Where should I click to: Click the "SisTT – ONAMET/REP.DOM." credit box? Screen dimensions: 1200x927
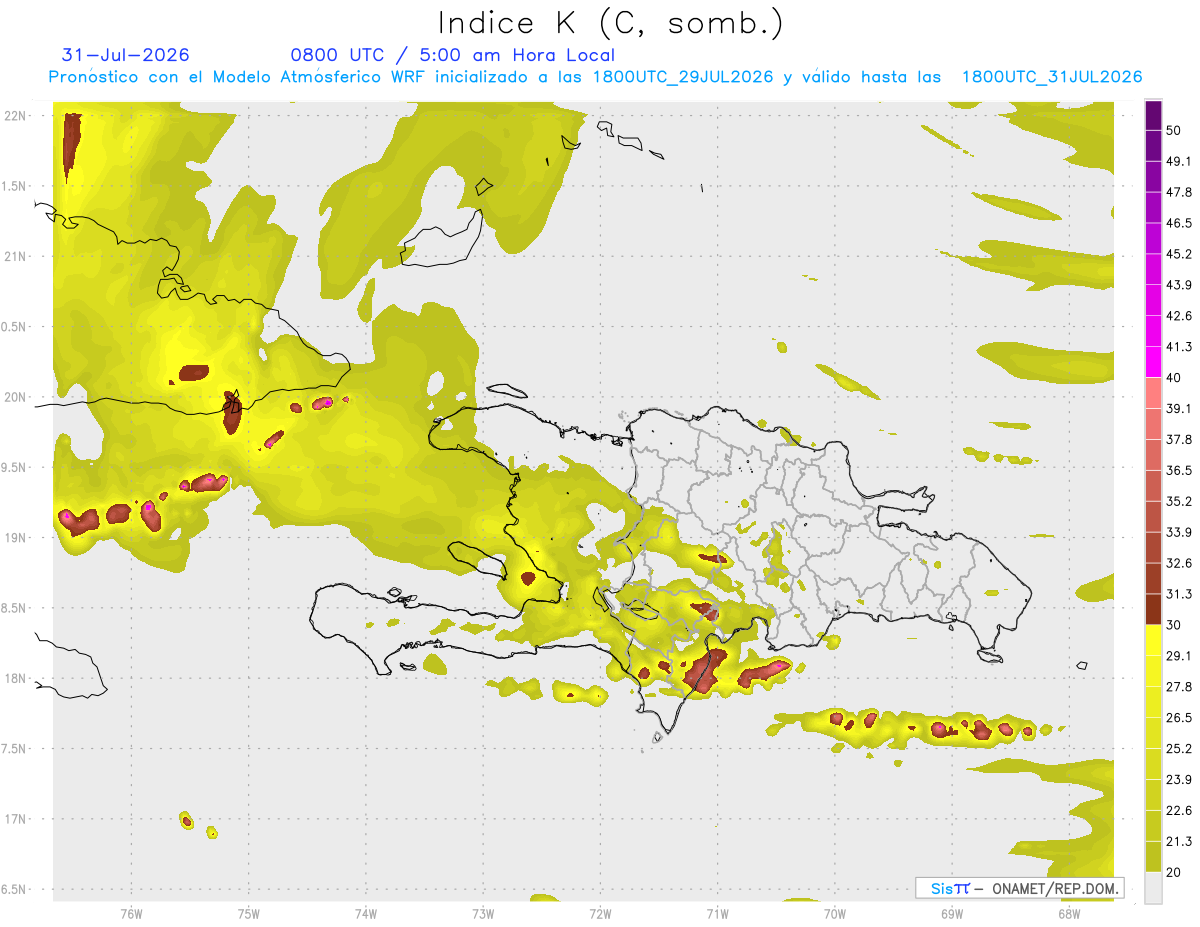(1019, 888)
